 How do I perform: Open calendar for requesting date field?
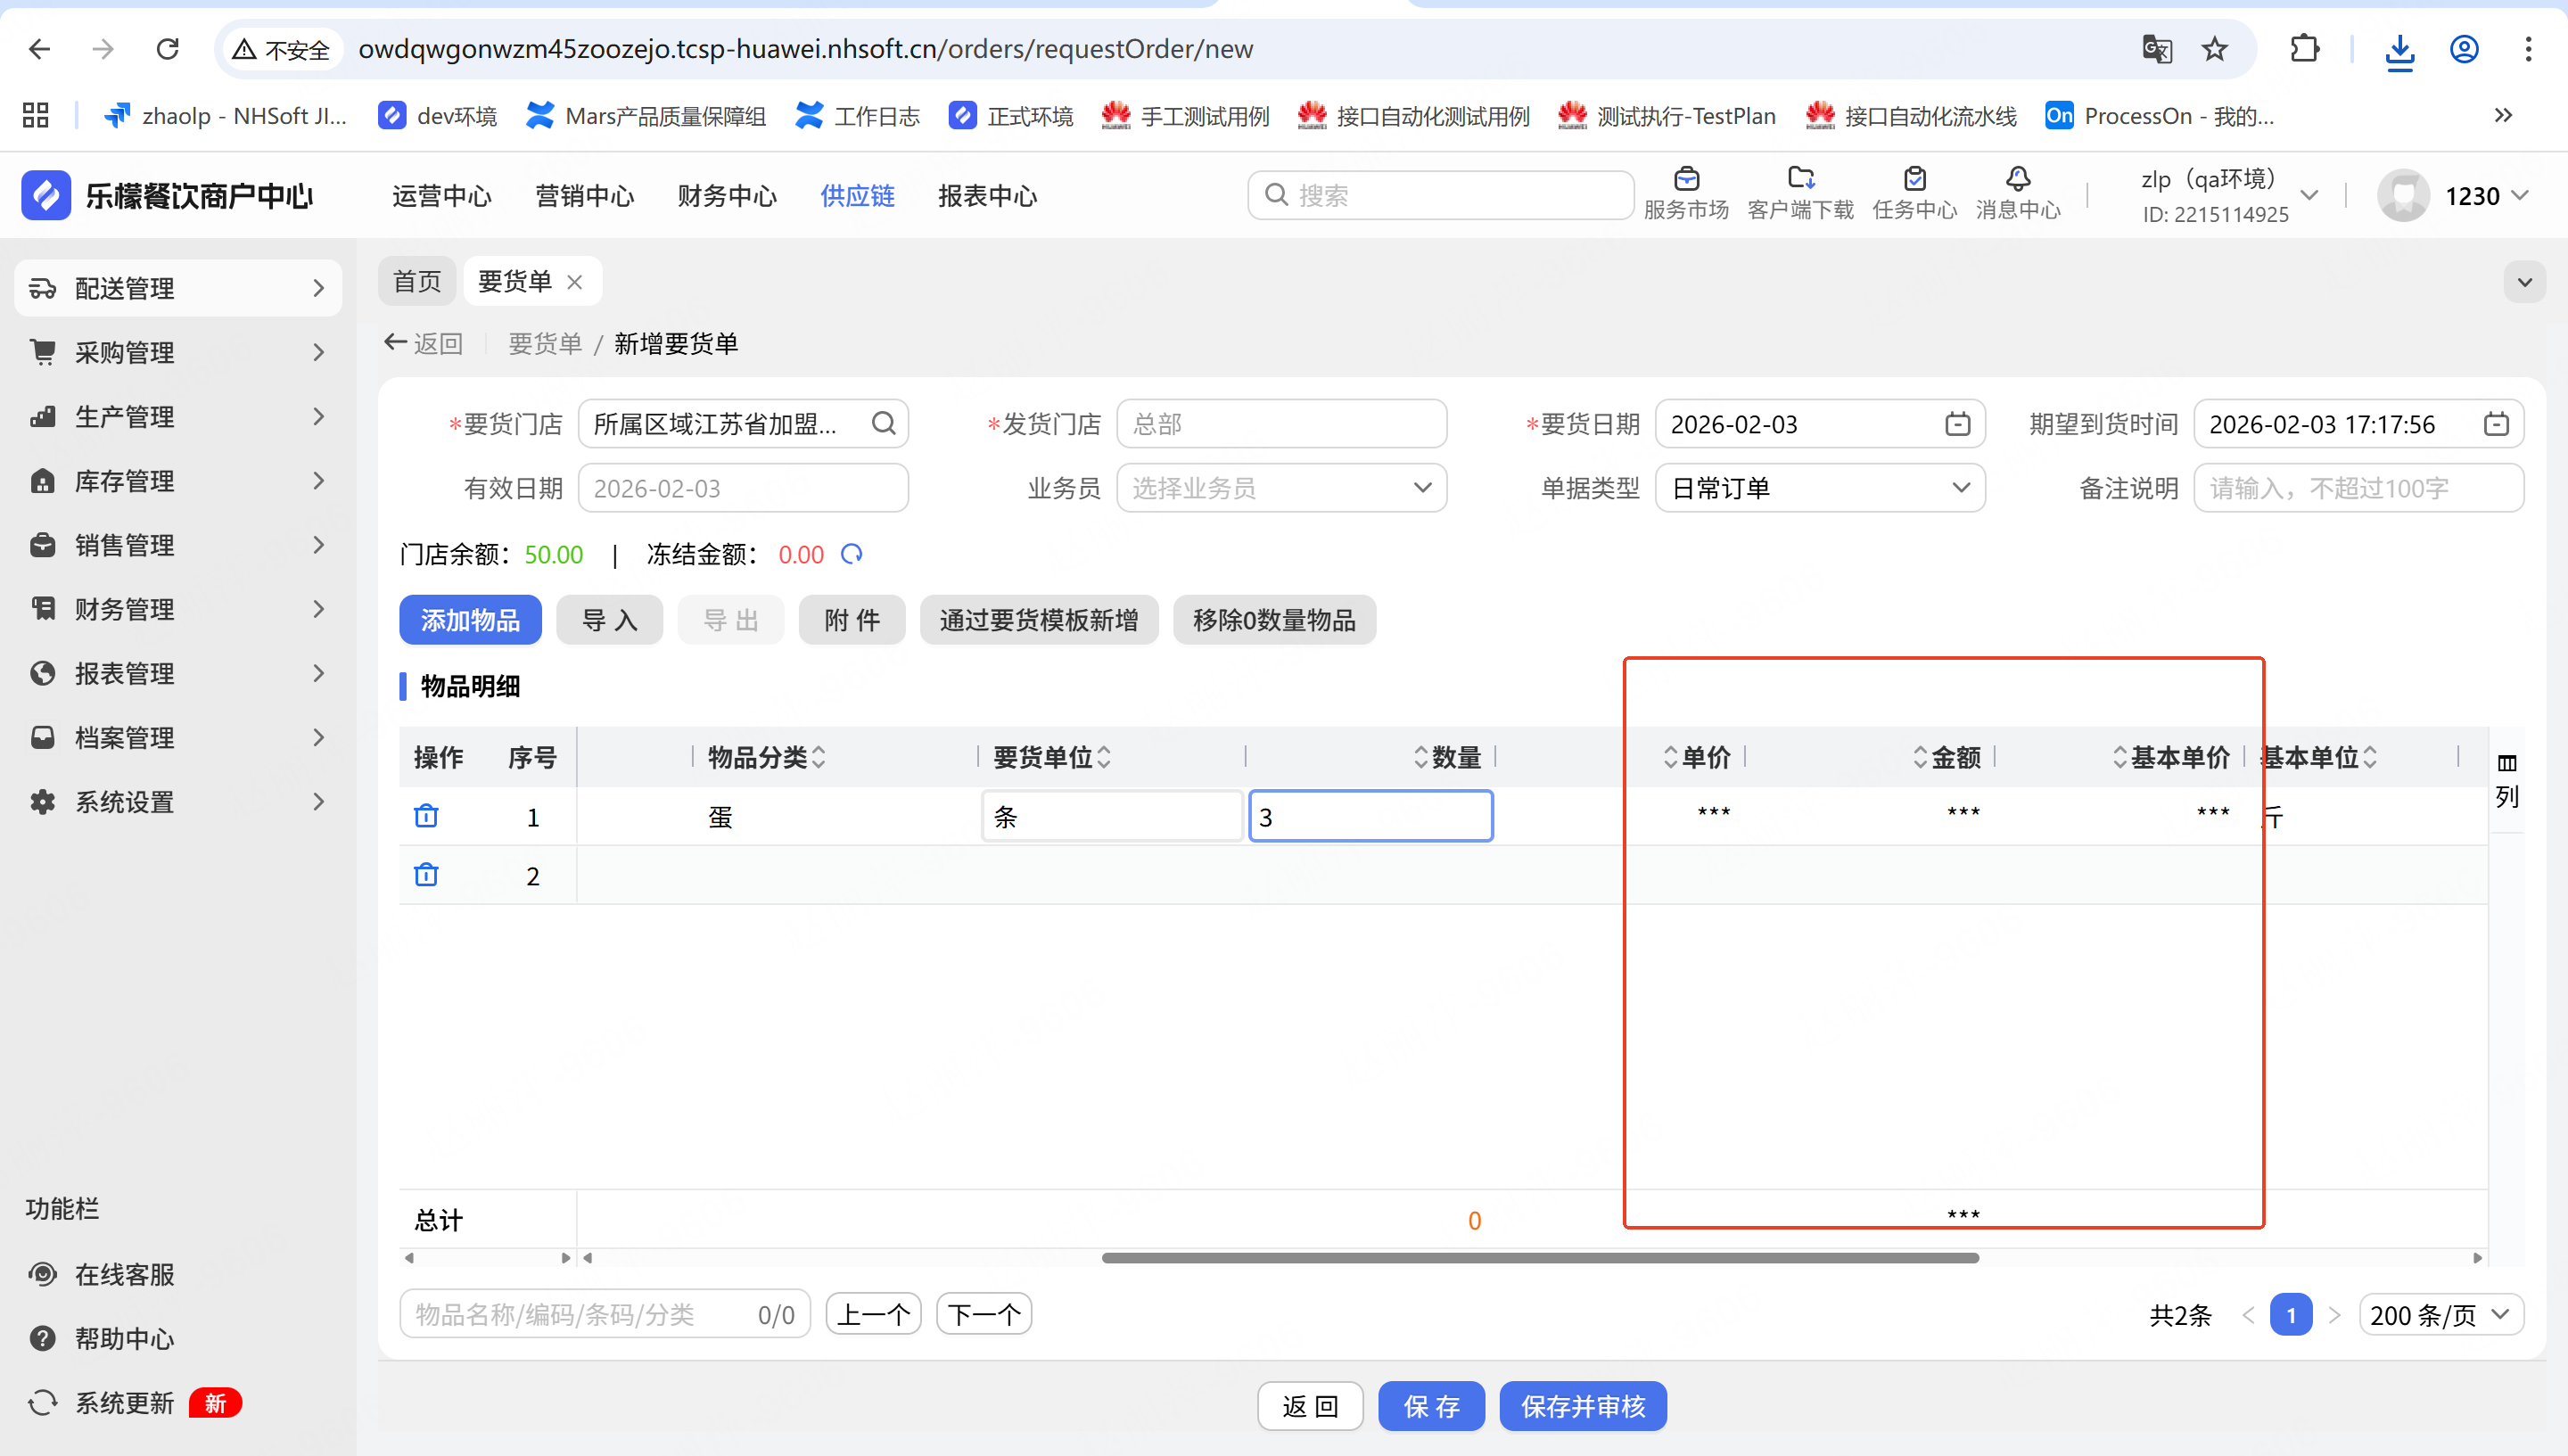pyautogui.click(x=1957, y=424)
